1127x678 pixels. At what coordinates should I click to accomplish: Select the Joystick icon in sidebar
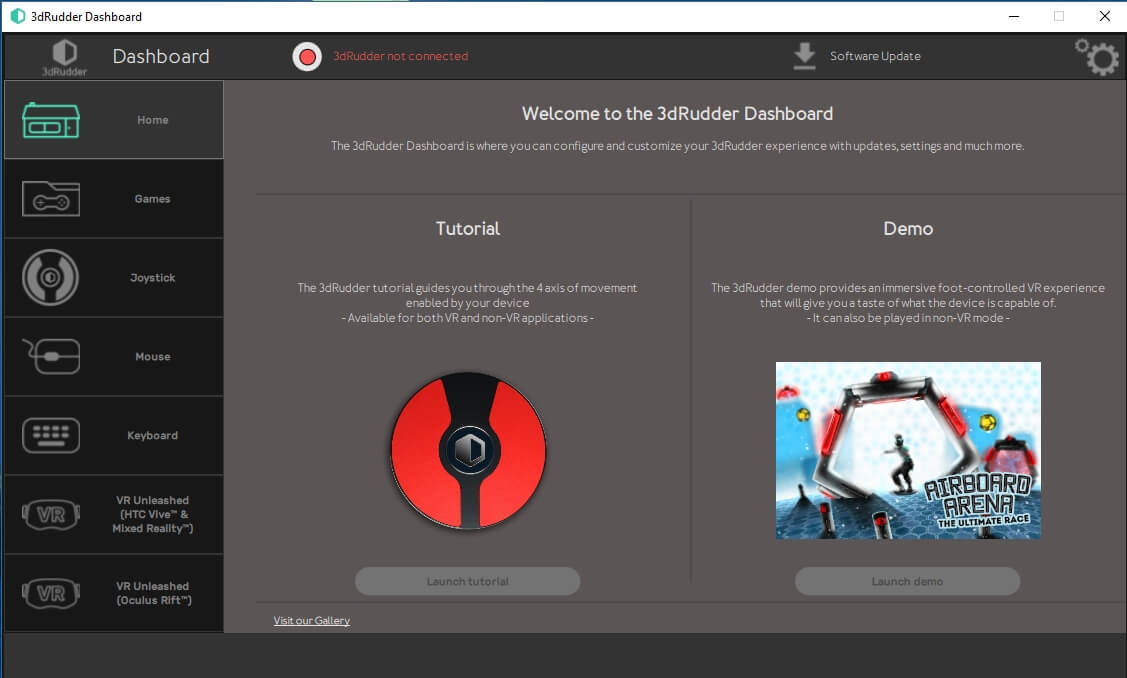[51, 277]
